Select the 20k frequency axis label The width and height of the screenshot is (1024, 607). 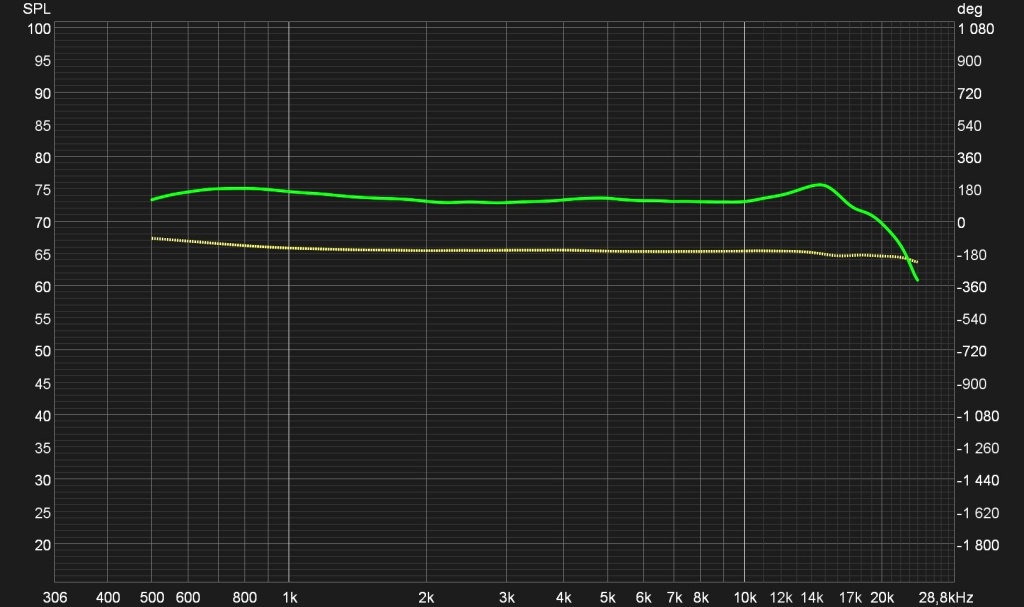882,597
